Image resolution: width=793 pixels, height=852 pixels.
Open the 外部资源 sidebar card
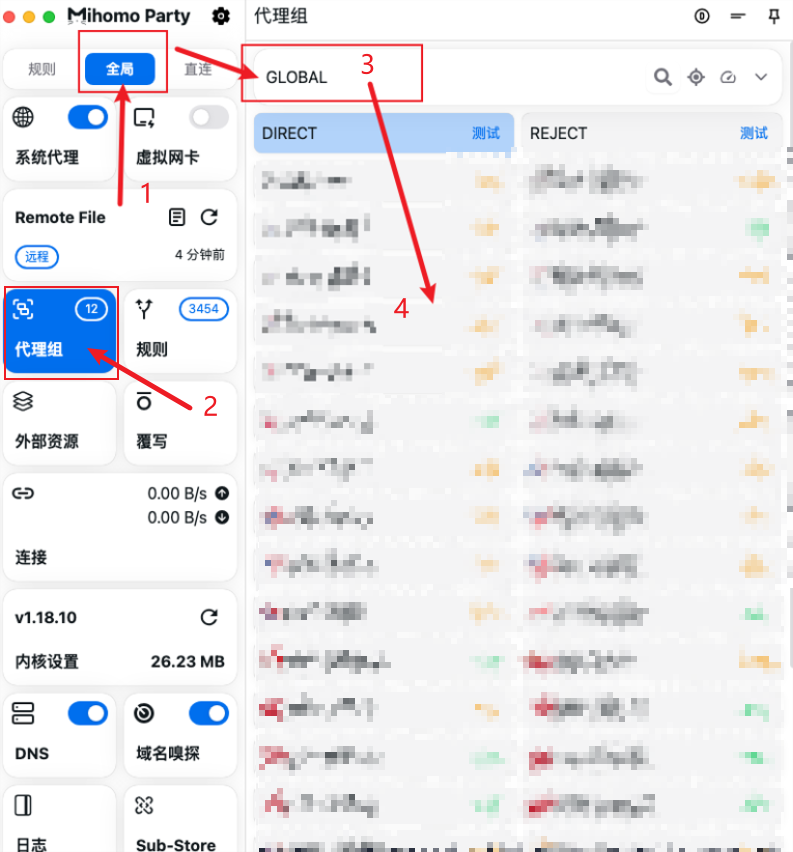(x=59, y=421)
